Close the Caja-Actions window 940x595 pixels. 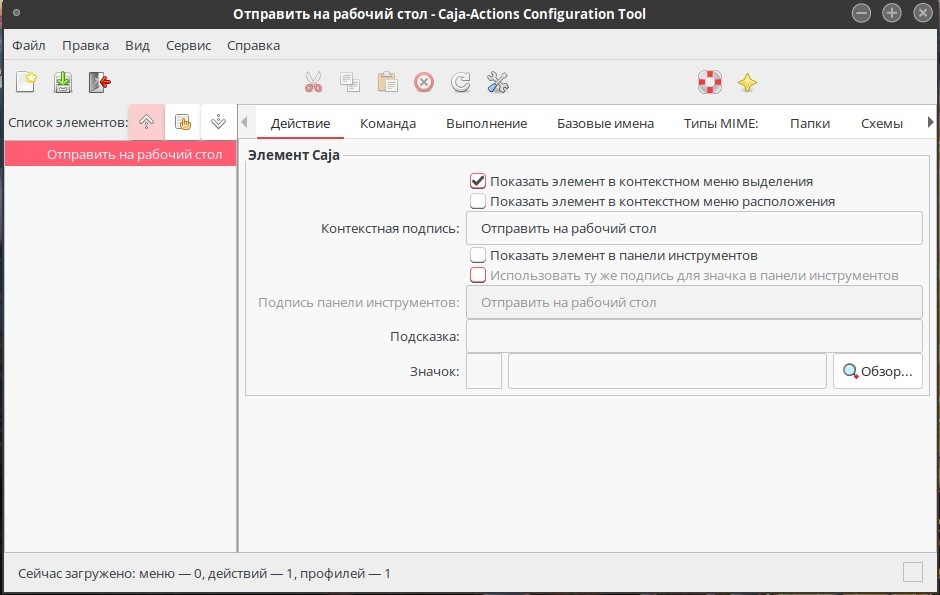click(923, 13)
